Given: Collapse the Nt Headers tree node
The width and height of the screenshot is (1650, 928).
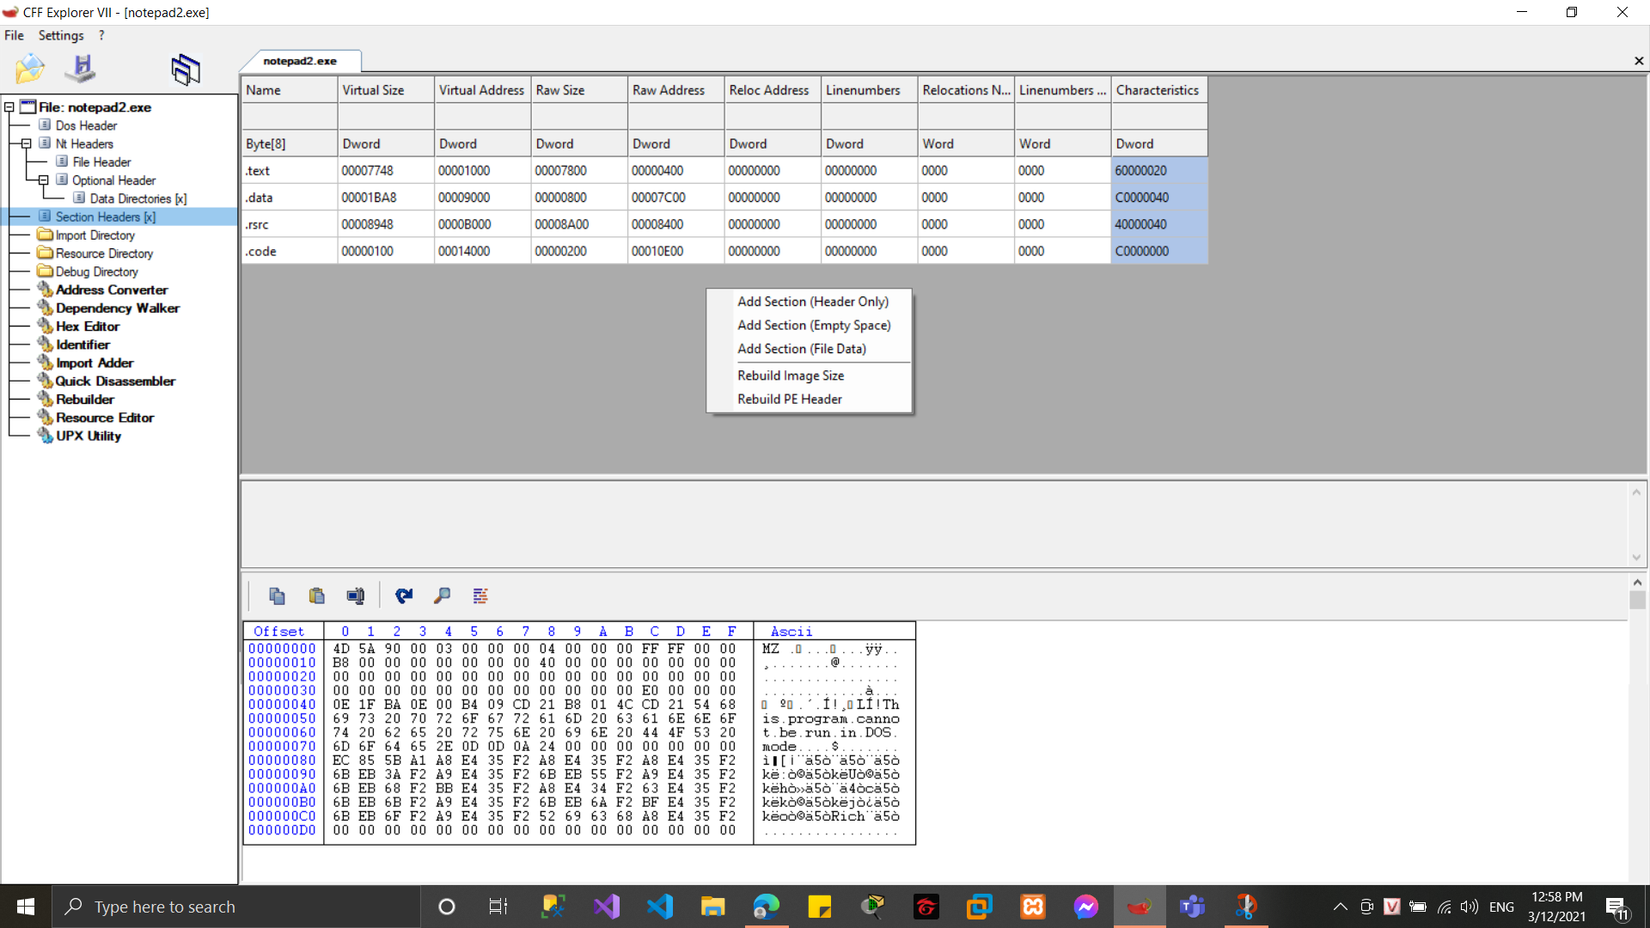Looking at the screenshot, I should 26,144.
